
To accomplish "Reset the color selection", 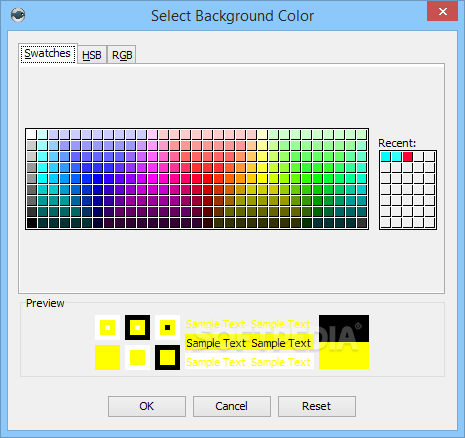I will coord(317,406).
